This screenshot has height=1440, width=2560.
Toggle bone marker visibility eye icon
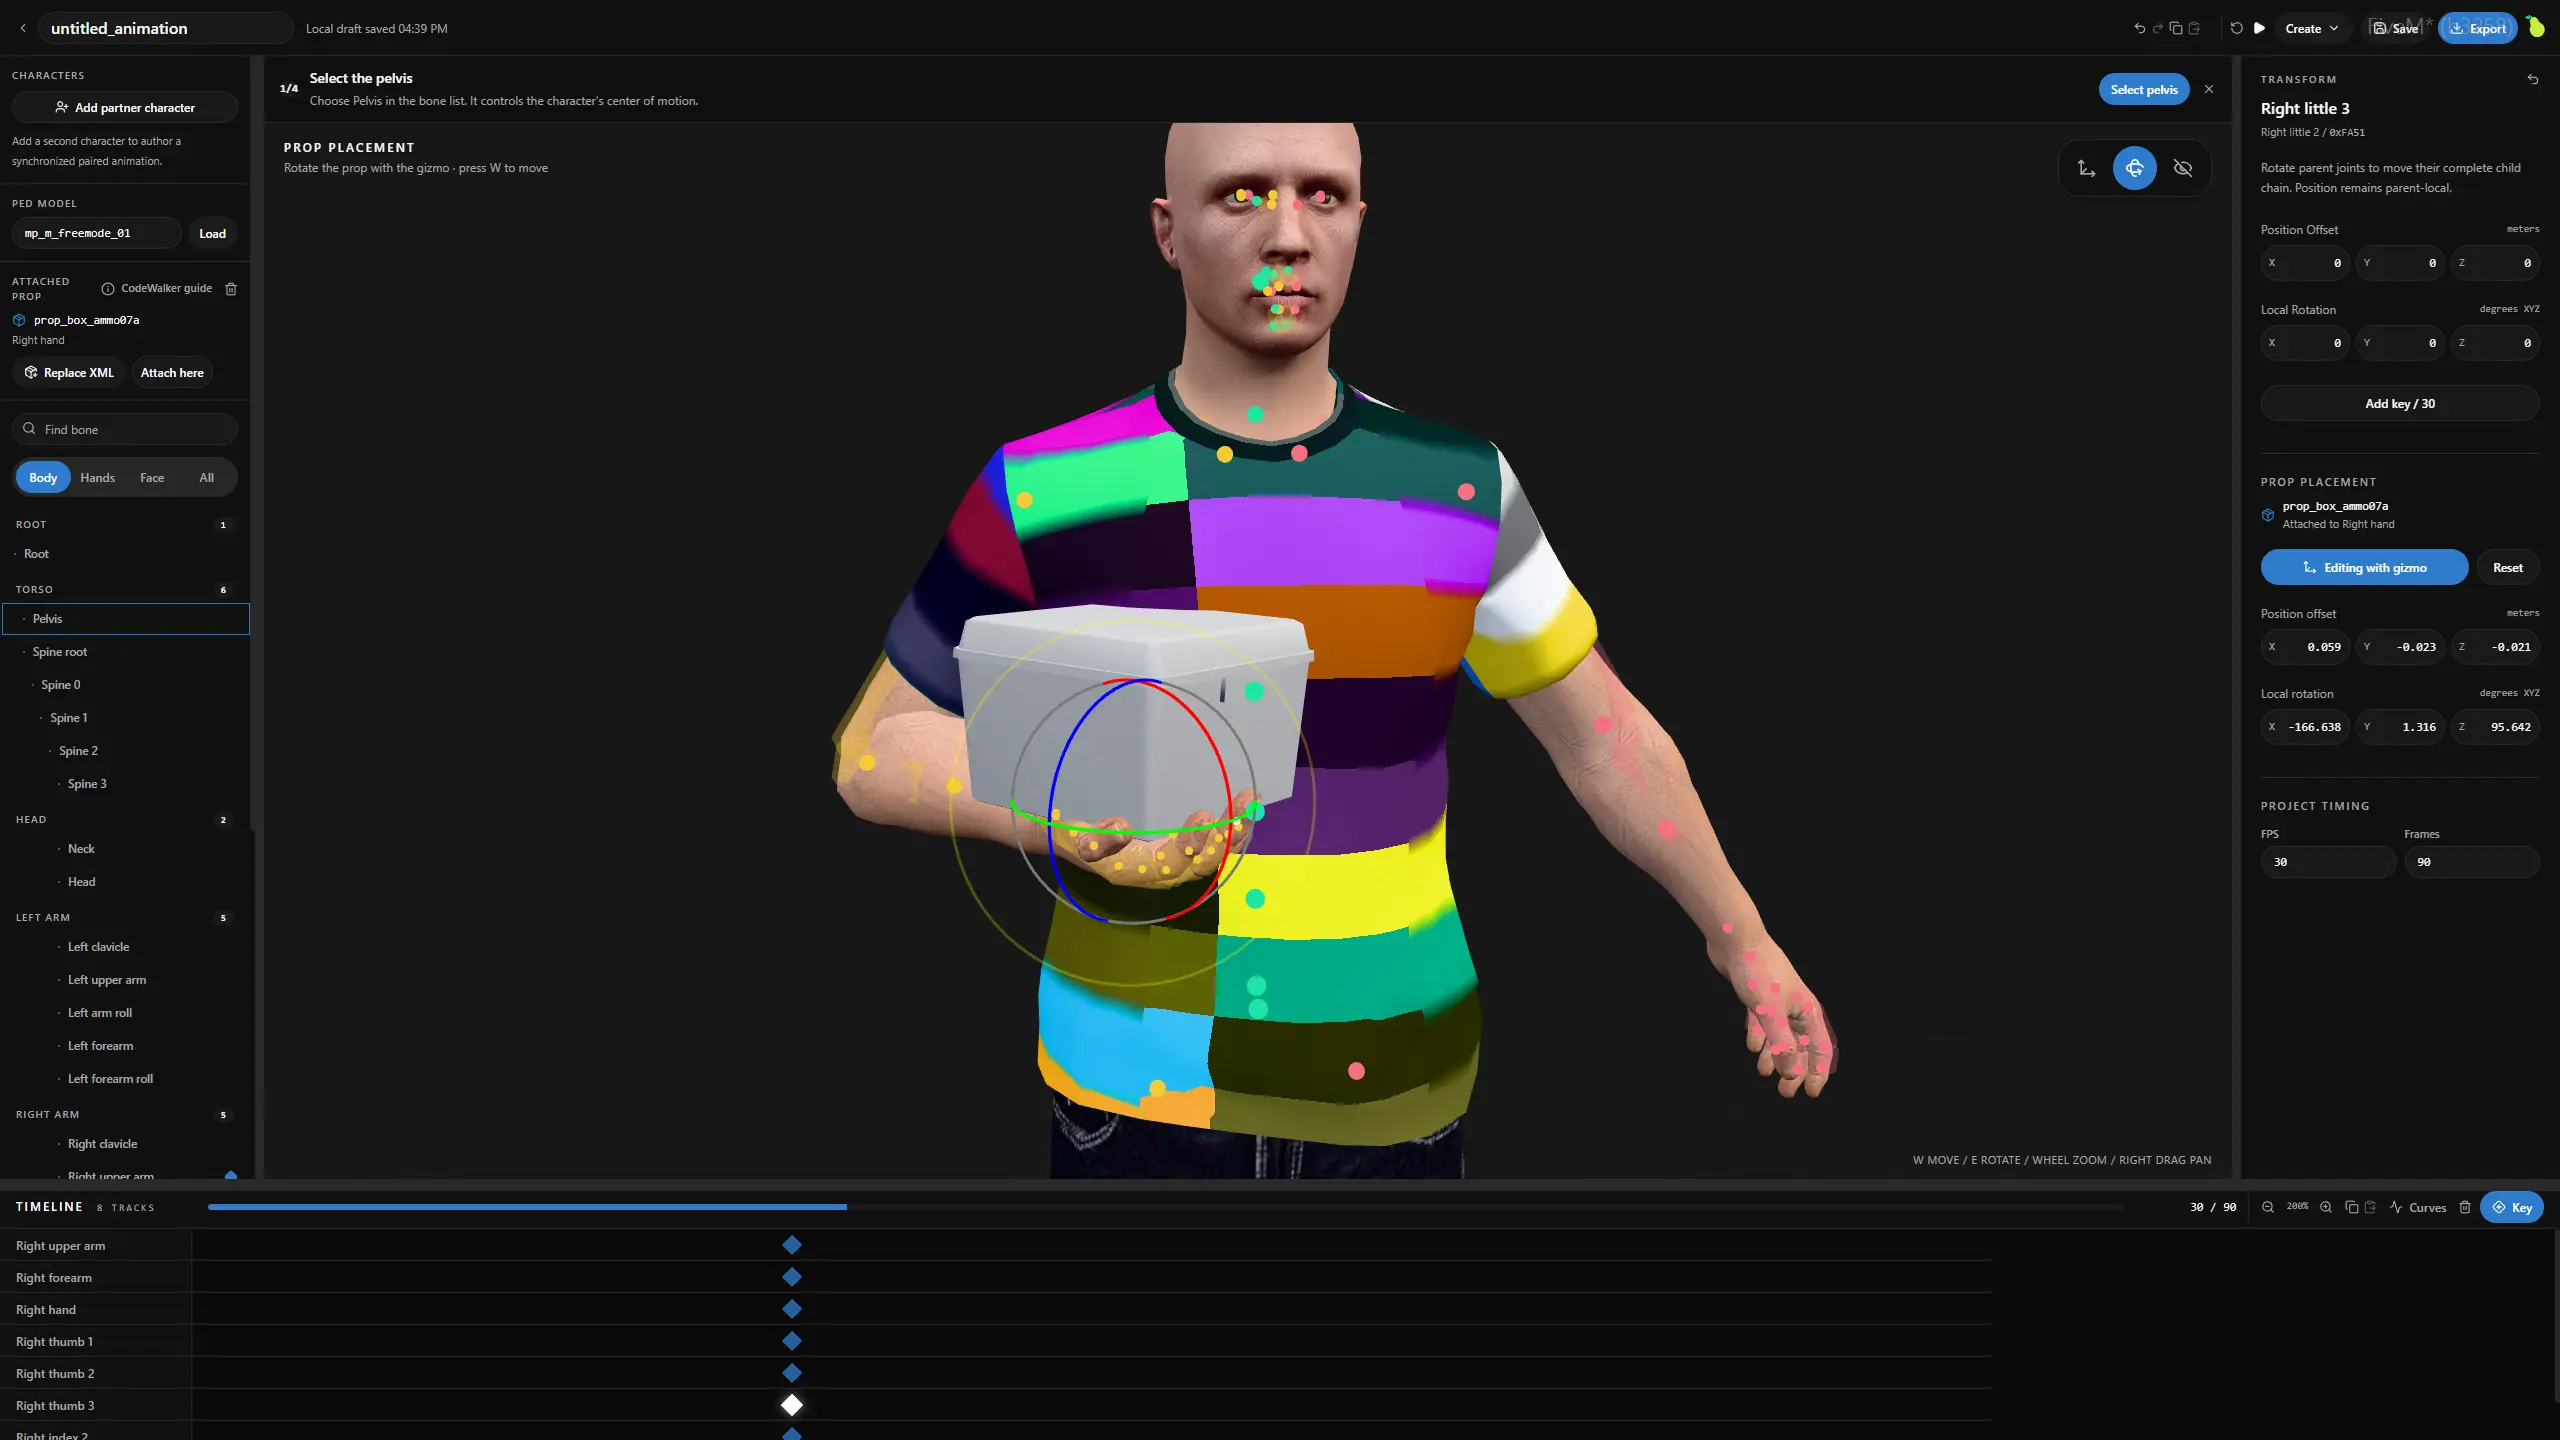2183,168
